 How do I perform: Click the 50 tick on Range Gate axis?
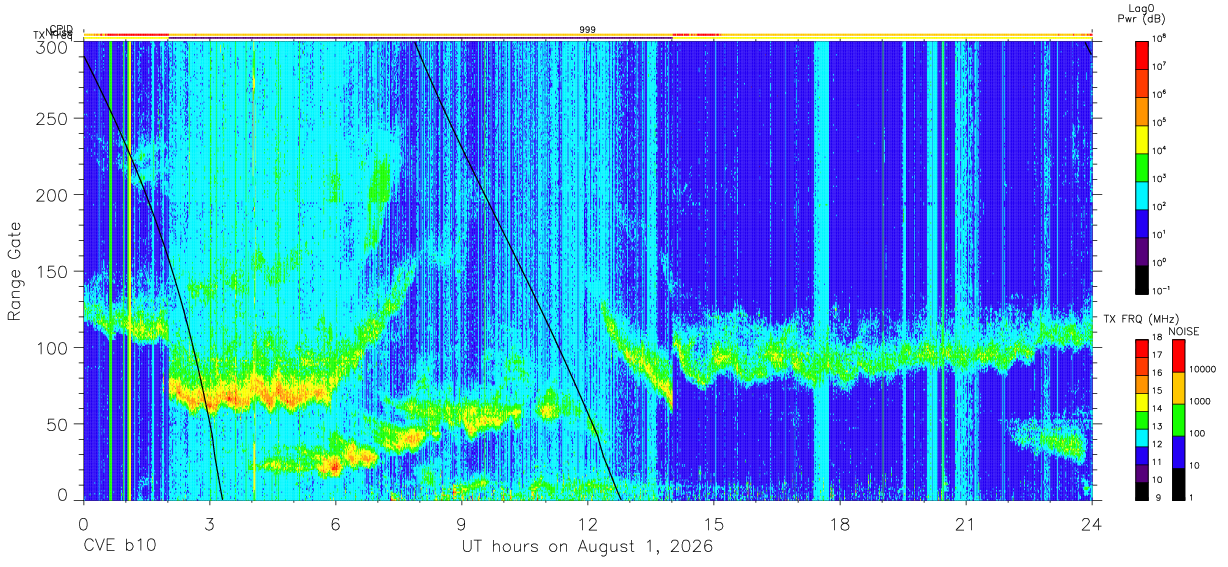[57, 423]
